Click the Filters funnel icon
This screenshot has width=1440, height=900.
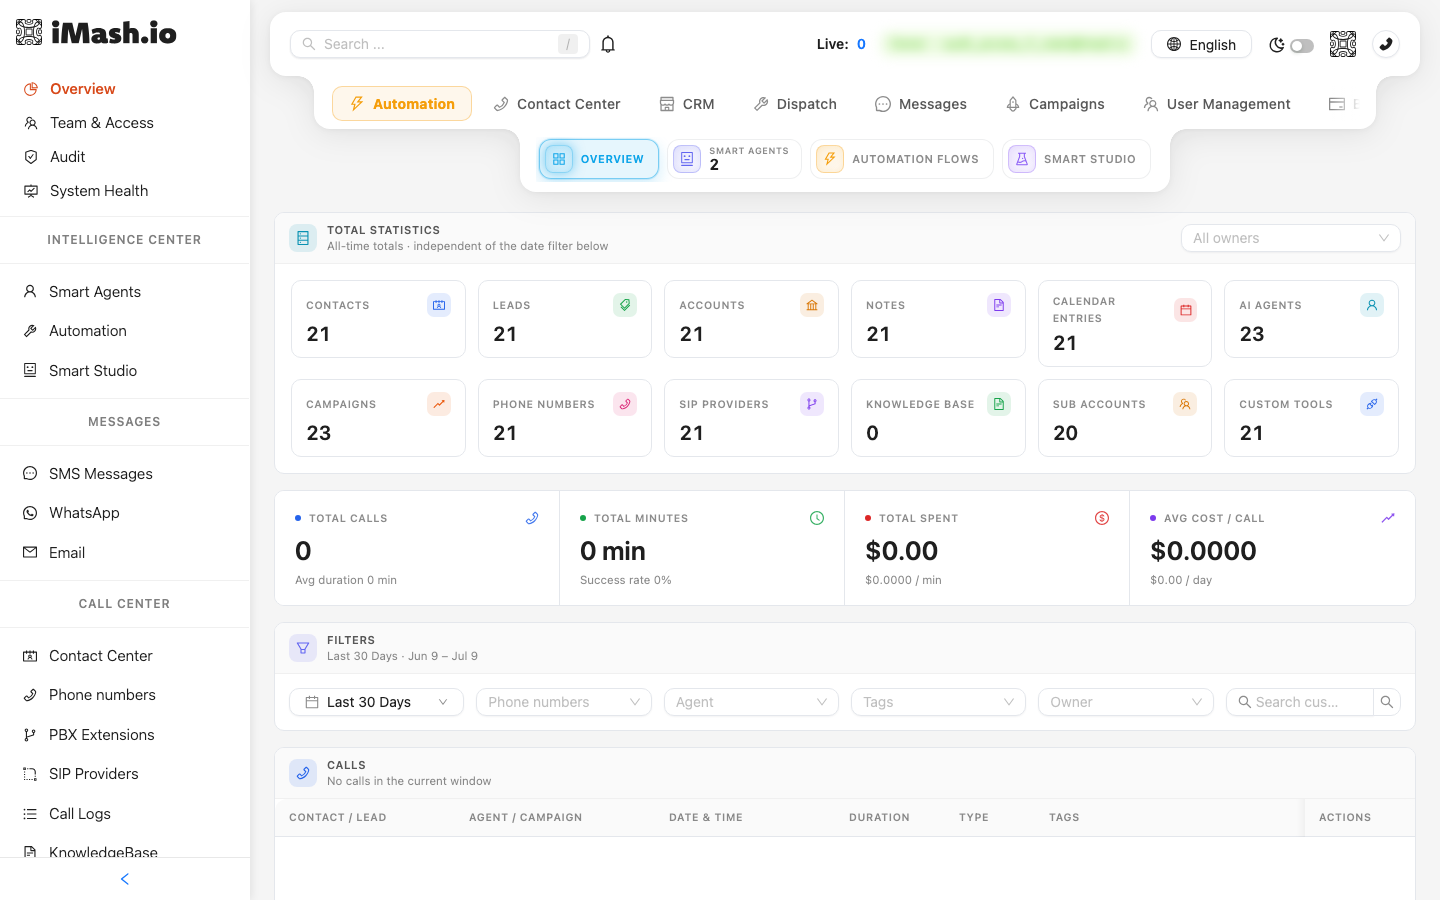coord(303,648)
